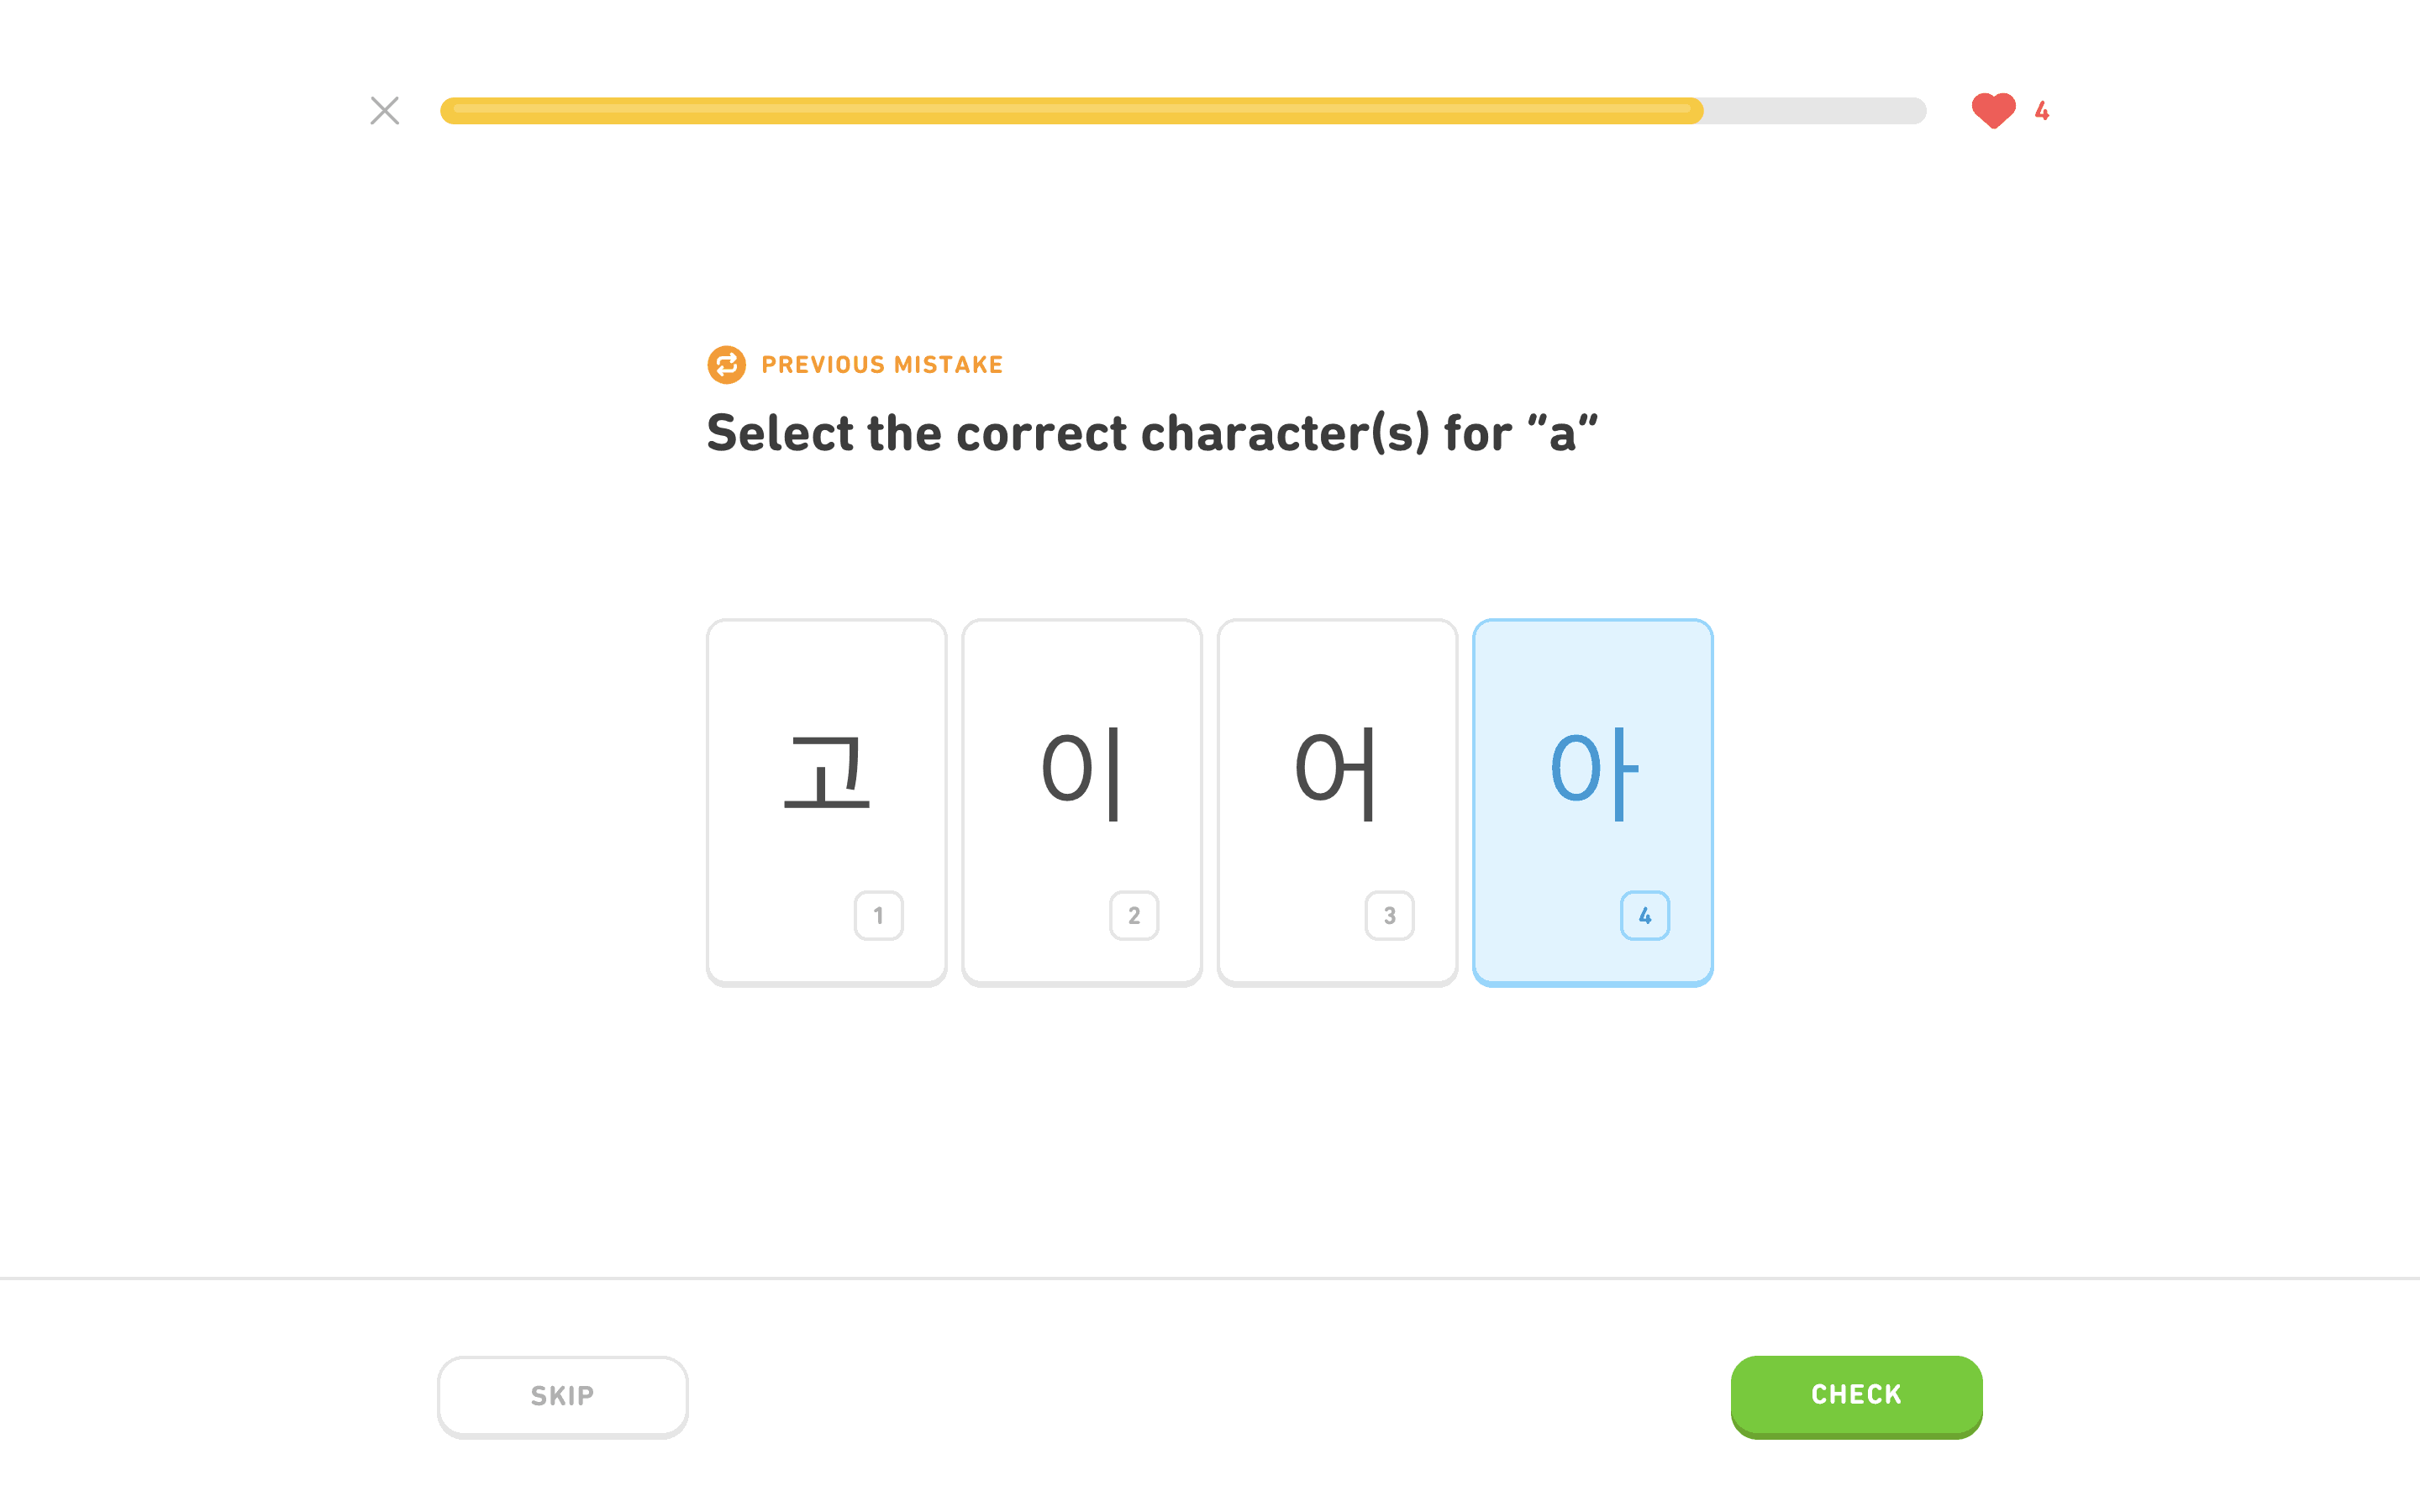This screenshot has width=2420, height=1512.
Task: Click the keyboard shortcut 1 badge
Action: pyautogui.click(x=878, y=915)
